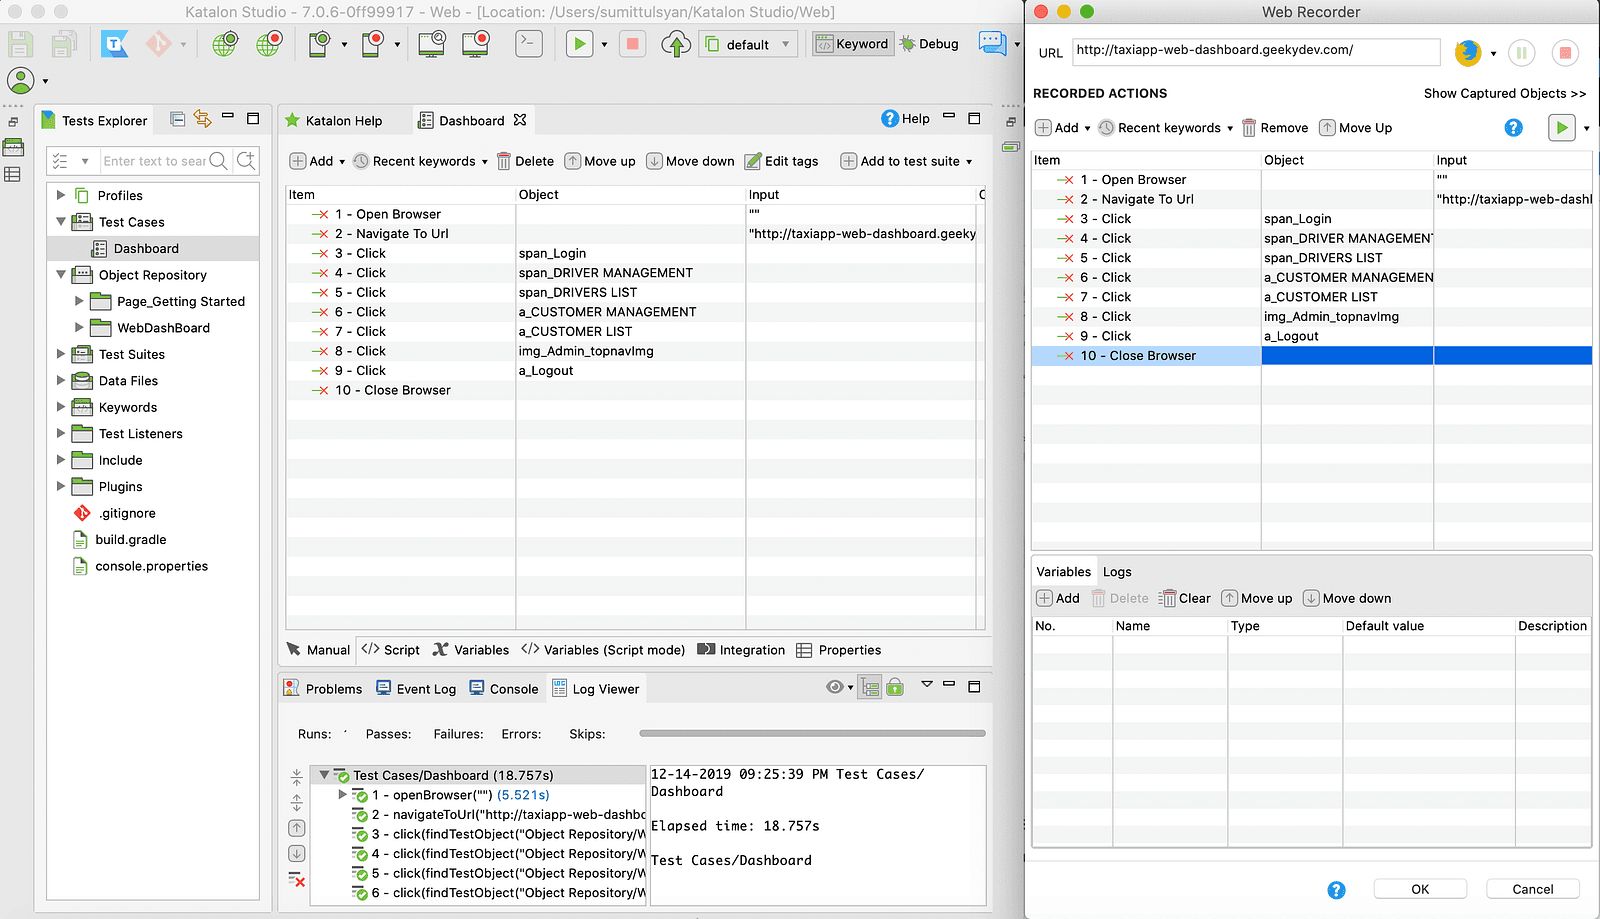Expand the Test Suites folder
The height and width of the screenshot is (919, 1600).
[61, 353]
